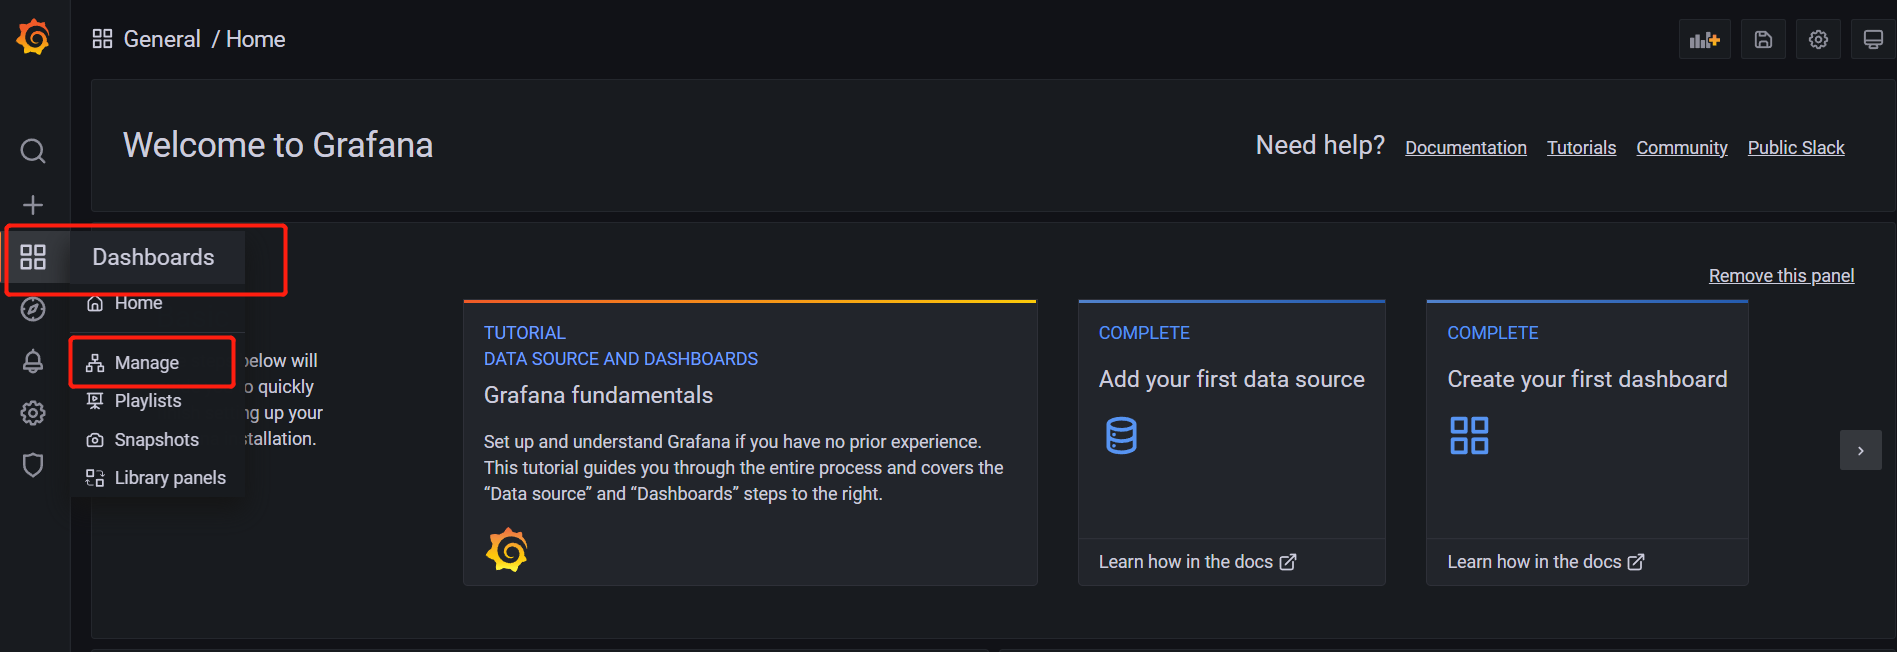
Task: Click Learn how in docs under data source
Action: [x=1197, y=562]
